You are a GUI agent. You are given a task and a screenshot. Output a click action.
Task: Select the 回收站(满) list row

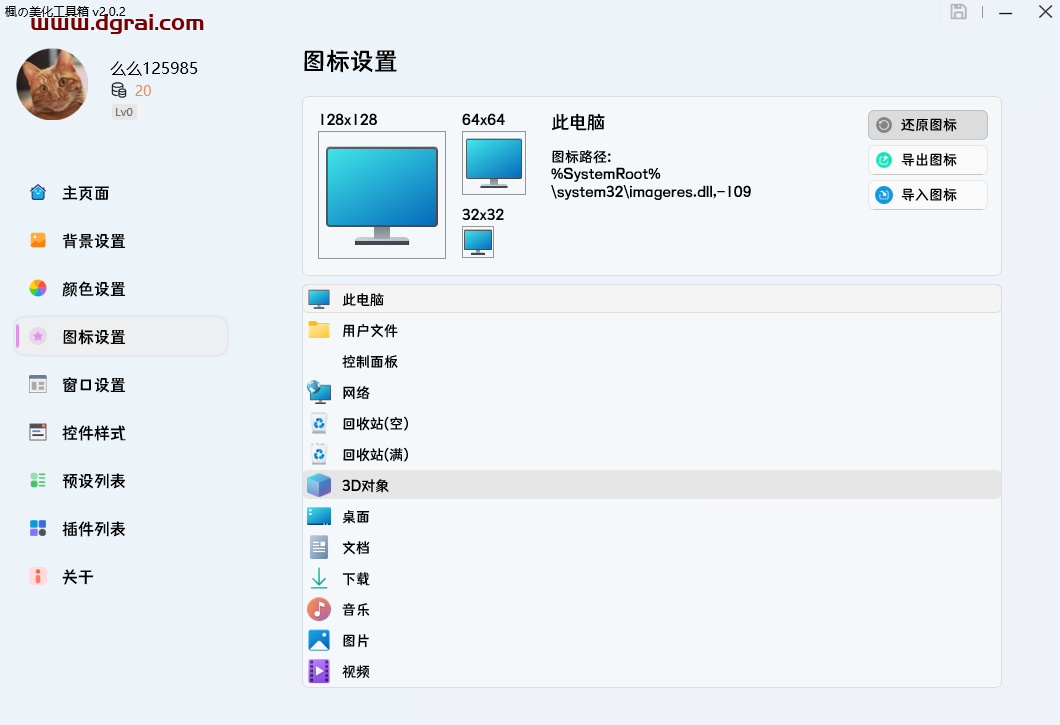pos(652,455)
